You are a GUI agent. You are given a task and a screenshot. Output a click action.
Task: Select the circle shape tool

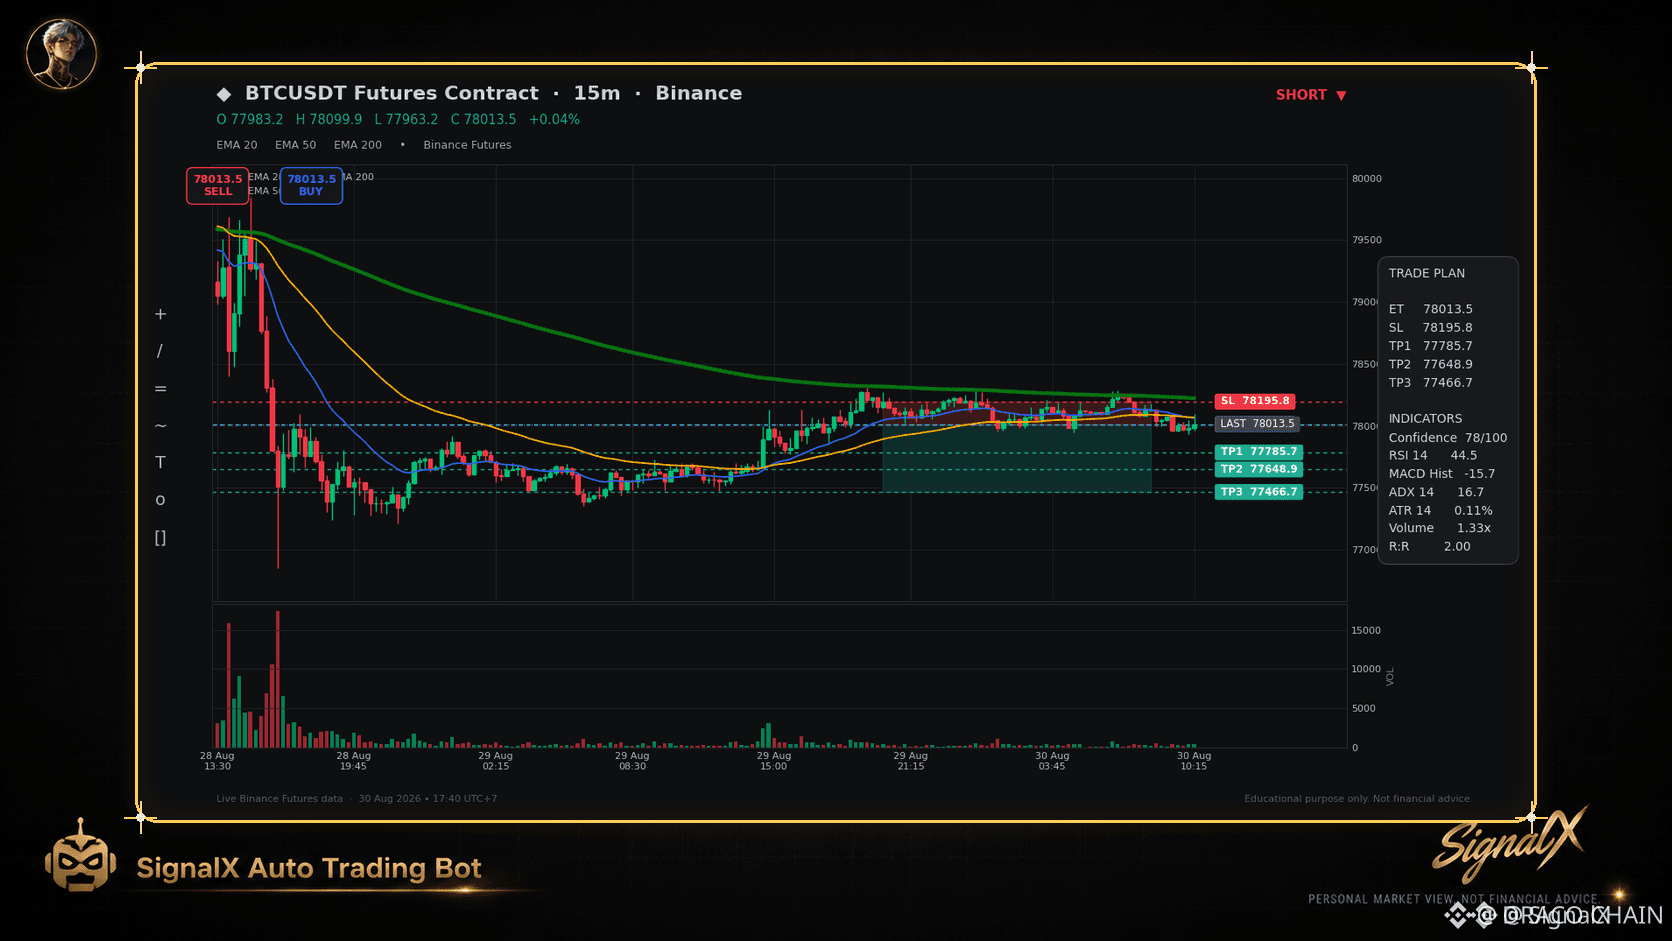160,500
